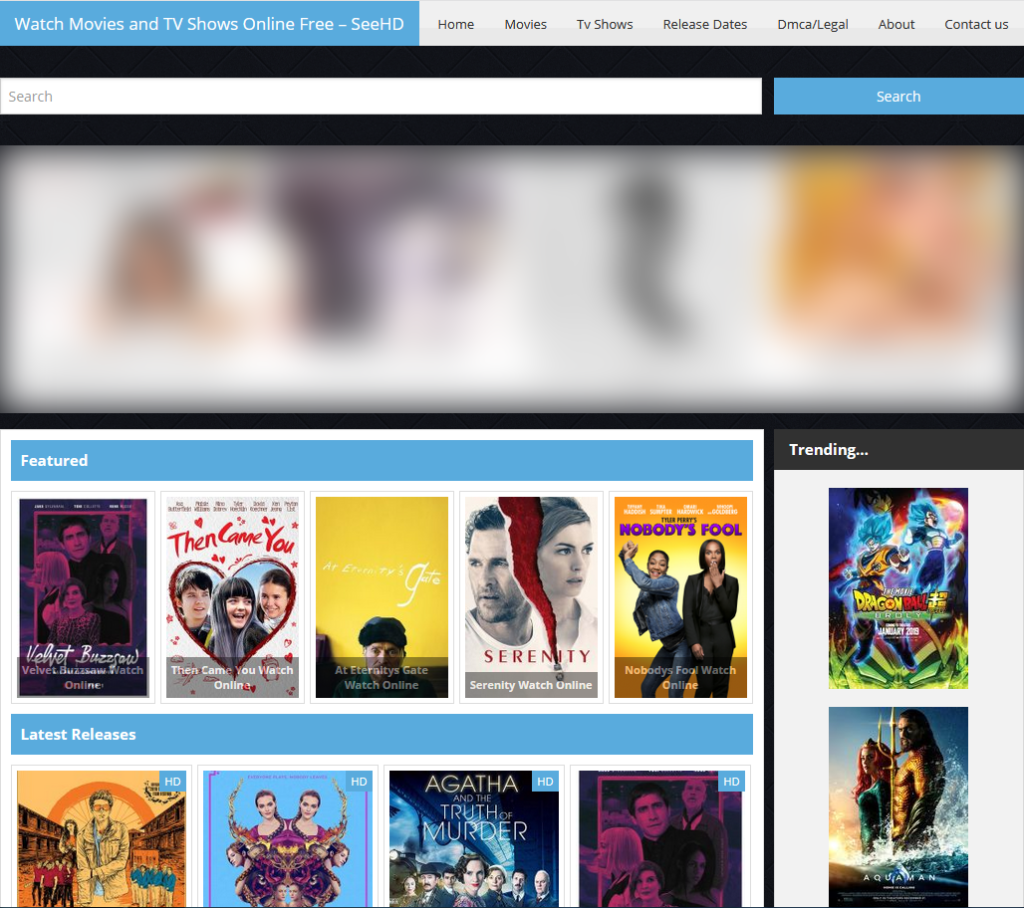The image size is (1024, 908).
Task: Click the blue Search button
Action: pyautogui.click(x=899, y=96)
